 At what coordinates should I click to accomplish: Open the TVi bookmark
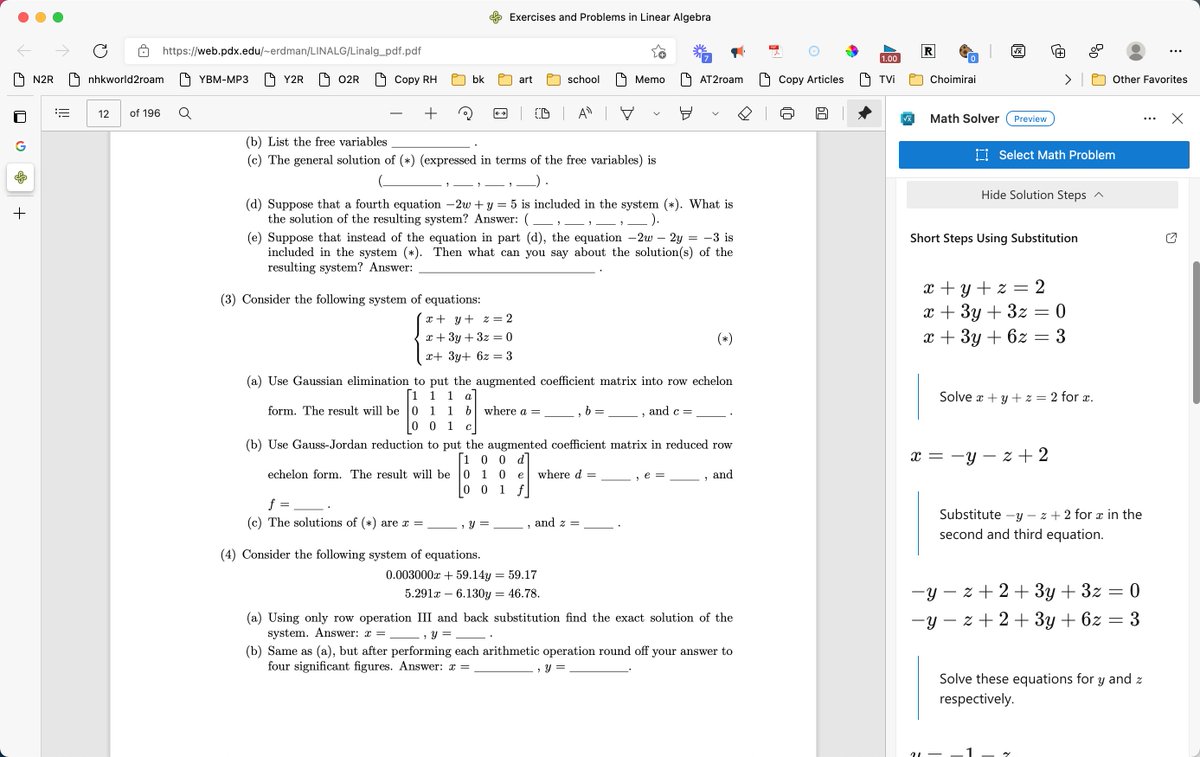coord(877,79)
